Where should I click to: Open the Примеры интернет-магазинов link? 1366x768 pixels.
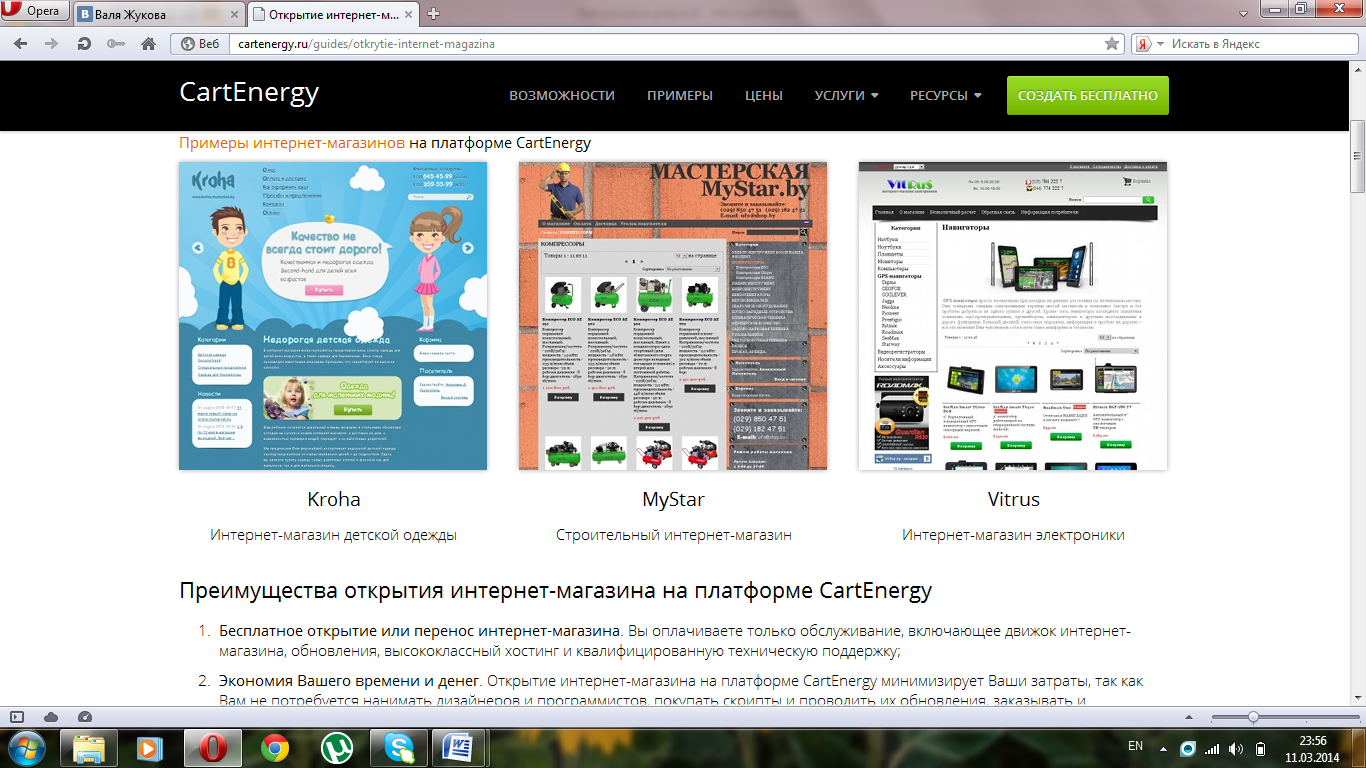(292, 143)
